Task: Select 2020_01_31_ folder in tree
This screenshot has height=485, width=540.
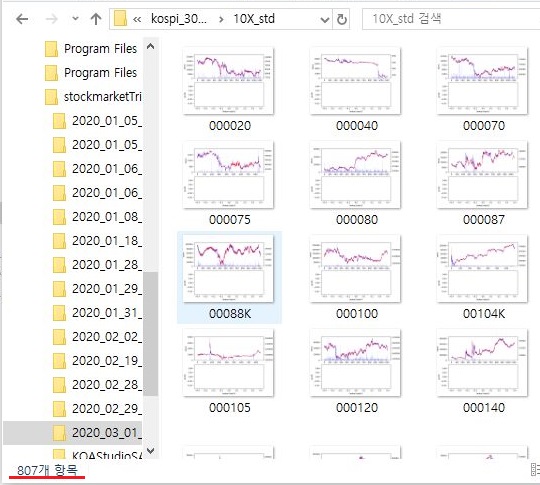Action: pyautogui.click(x=97, y=313)
